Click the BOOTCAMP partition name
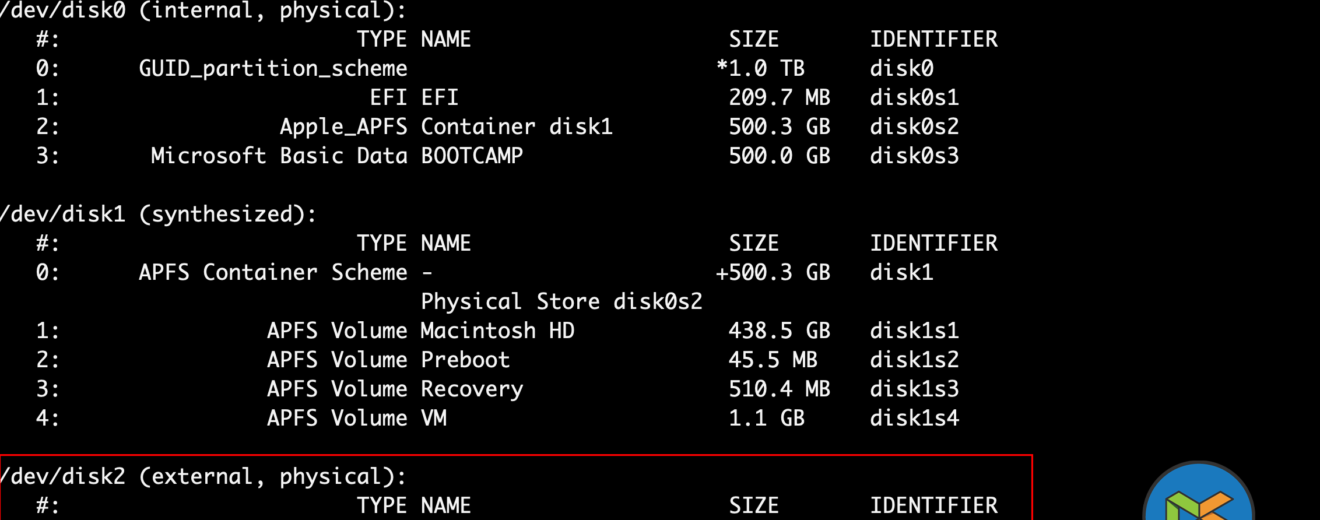1320x520 pixels. point(471,156)
